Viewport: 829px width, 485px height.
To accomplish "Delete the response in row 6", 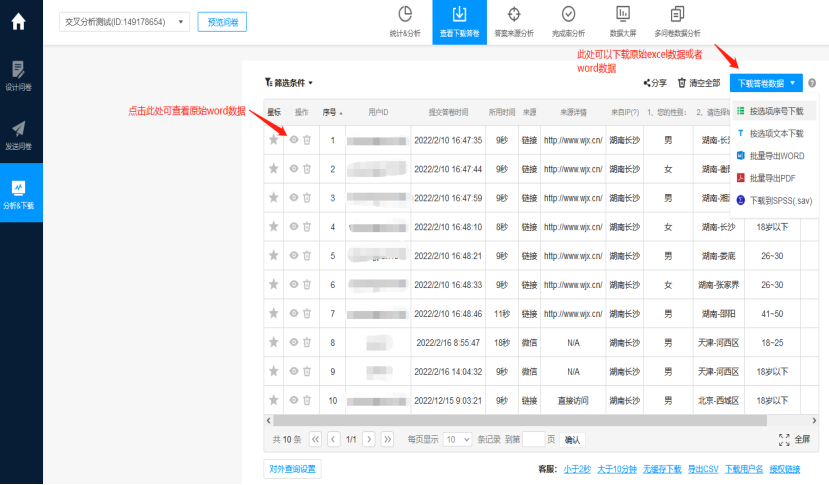I will pos(307,284).
